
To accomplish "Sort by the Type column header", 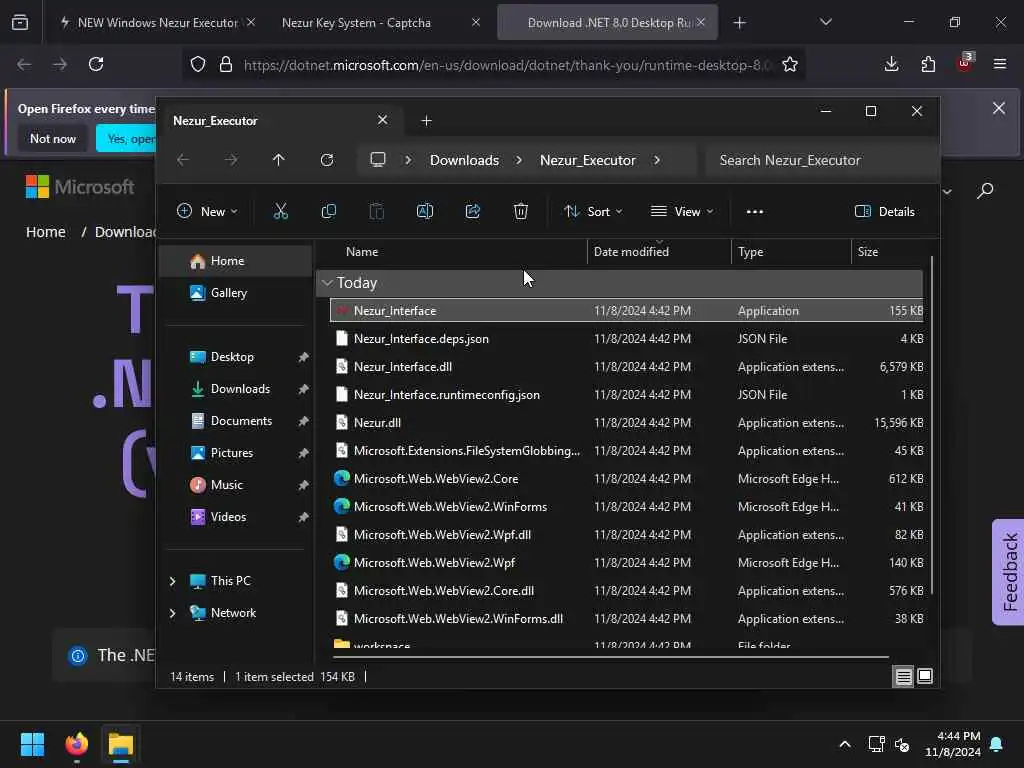I will point(791,251).
